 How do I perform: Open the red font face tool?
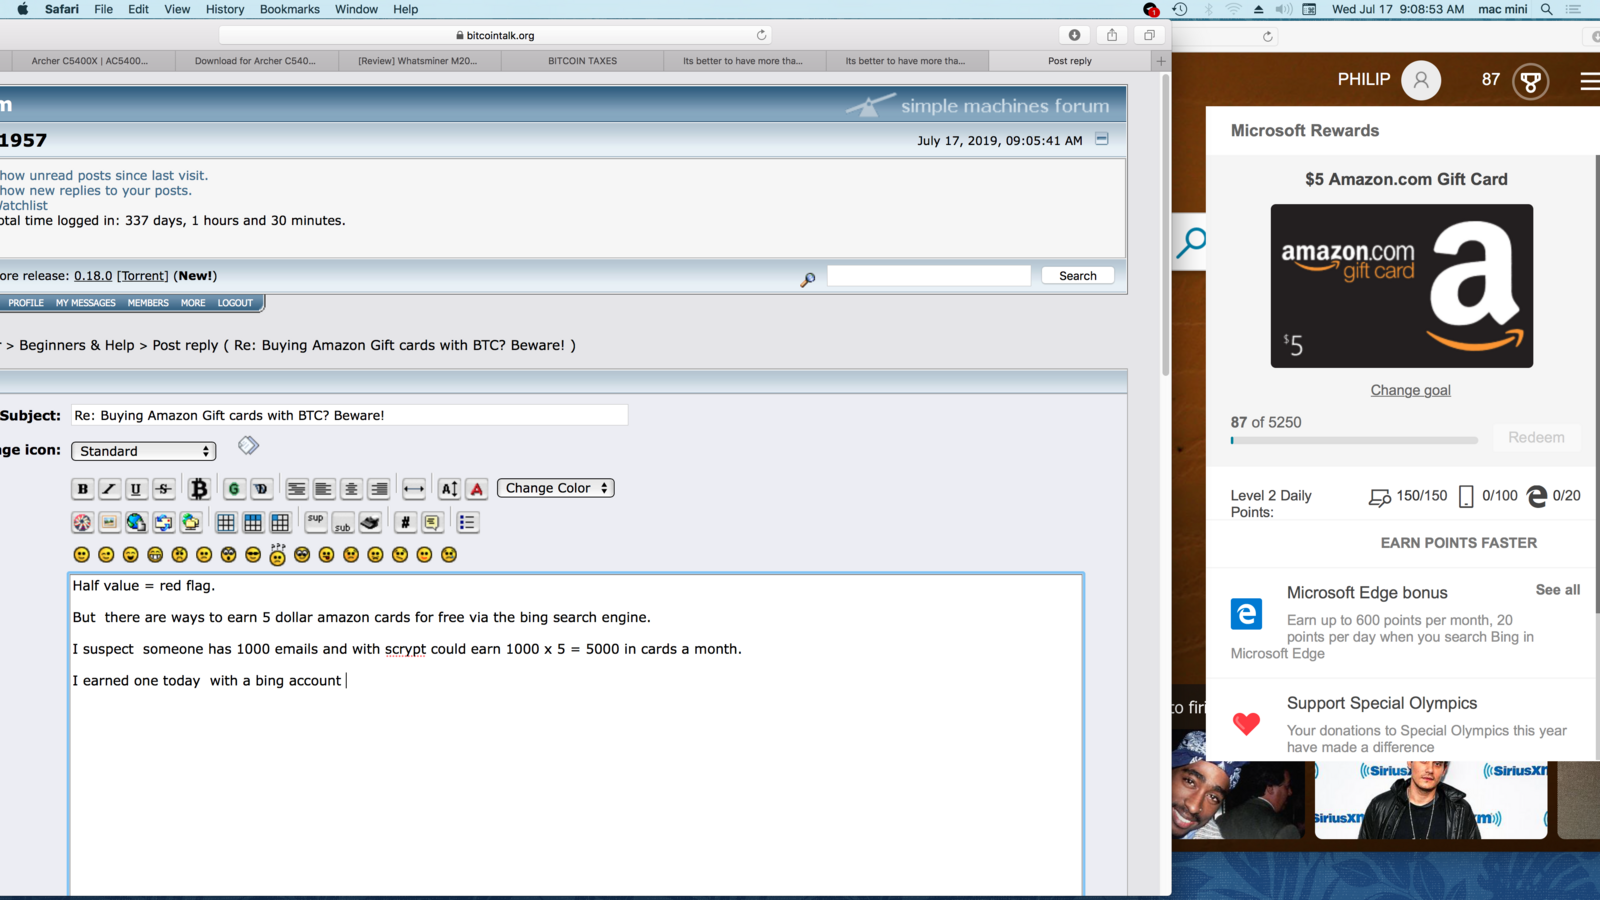tap(477, 489)
